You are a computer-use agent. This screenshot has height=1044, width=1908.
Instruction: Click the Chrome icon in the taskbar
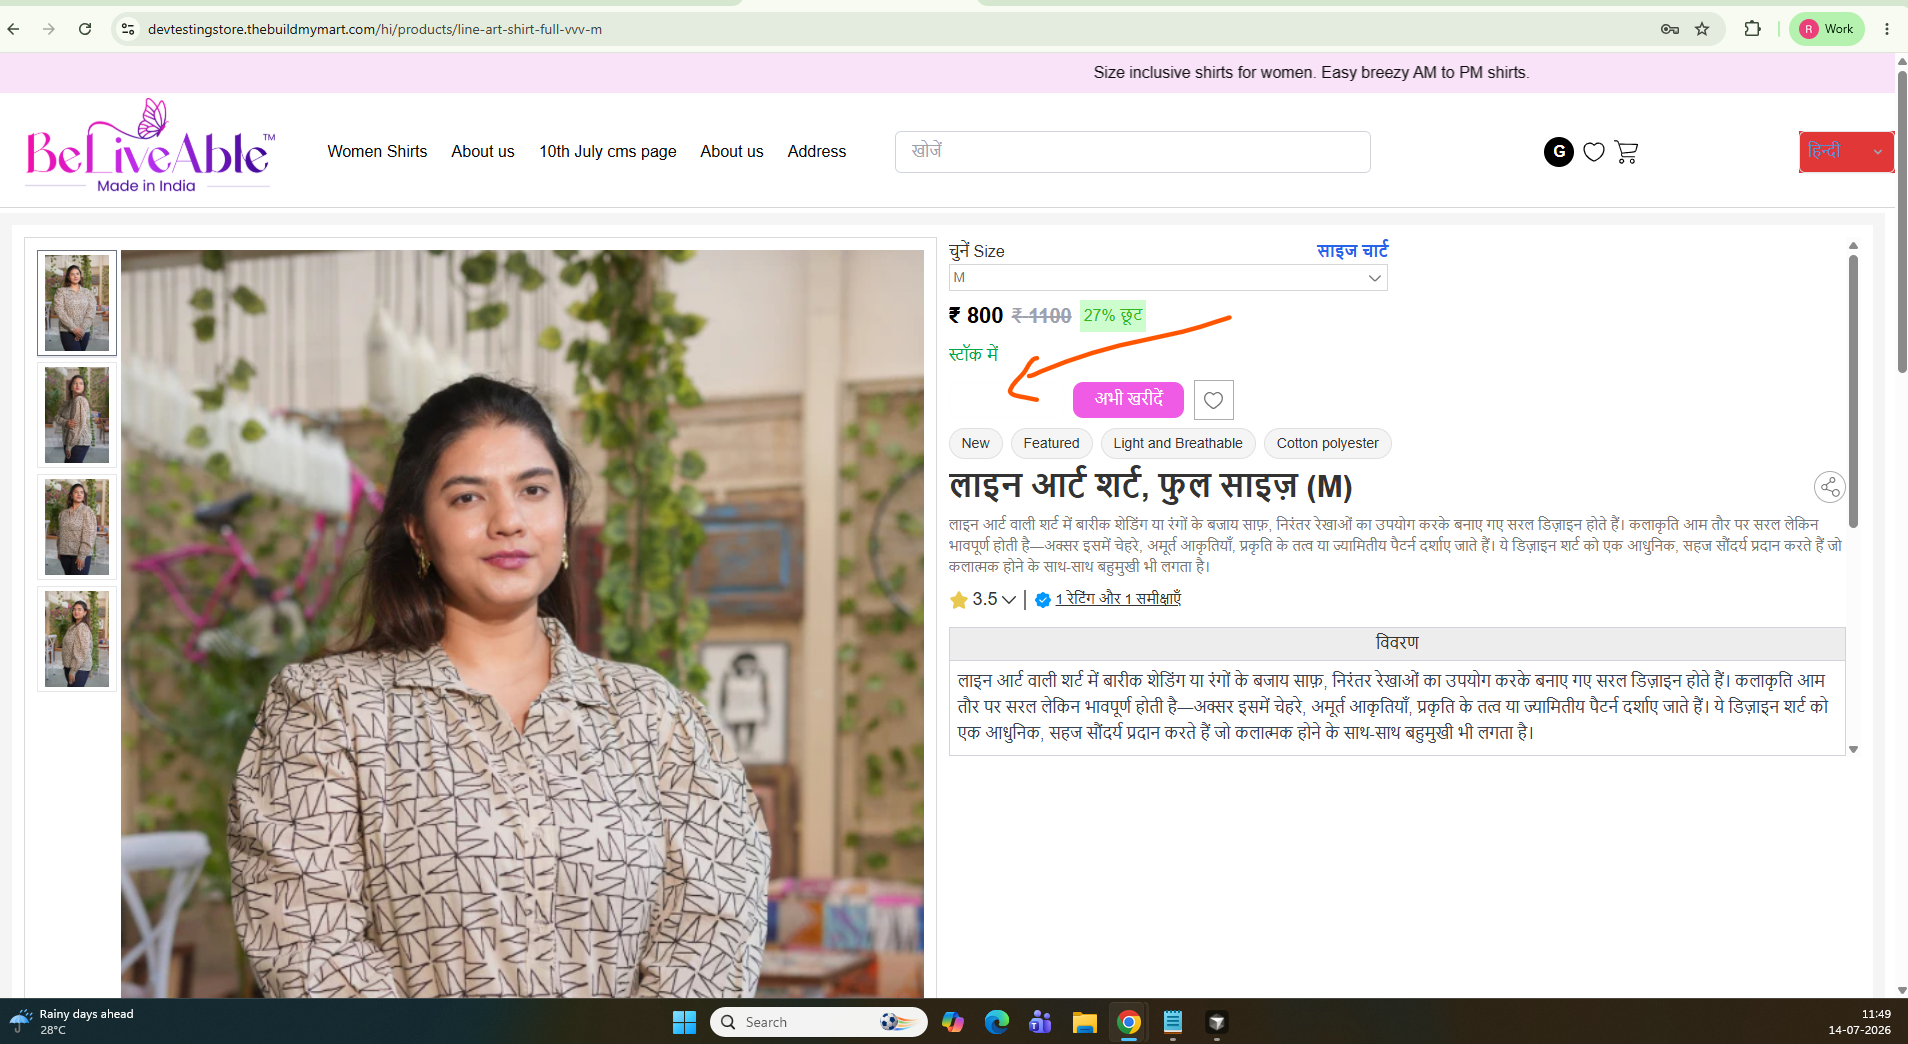pos(1129,1022)
